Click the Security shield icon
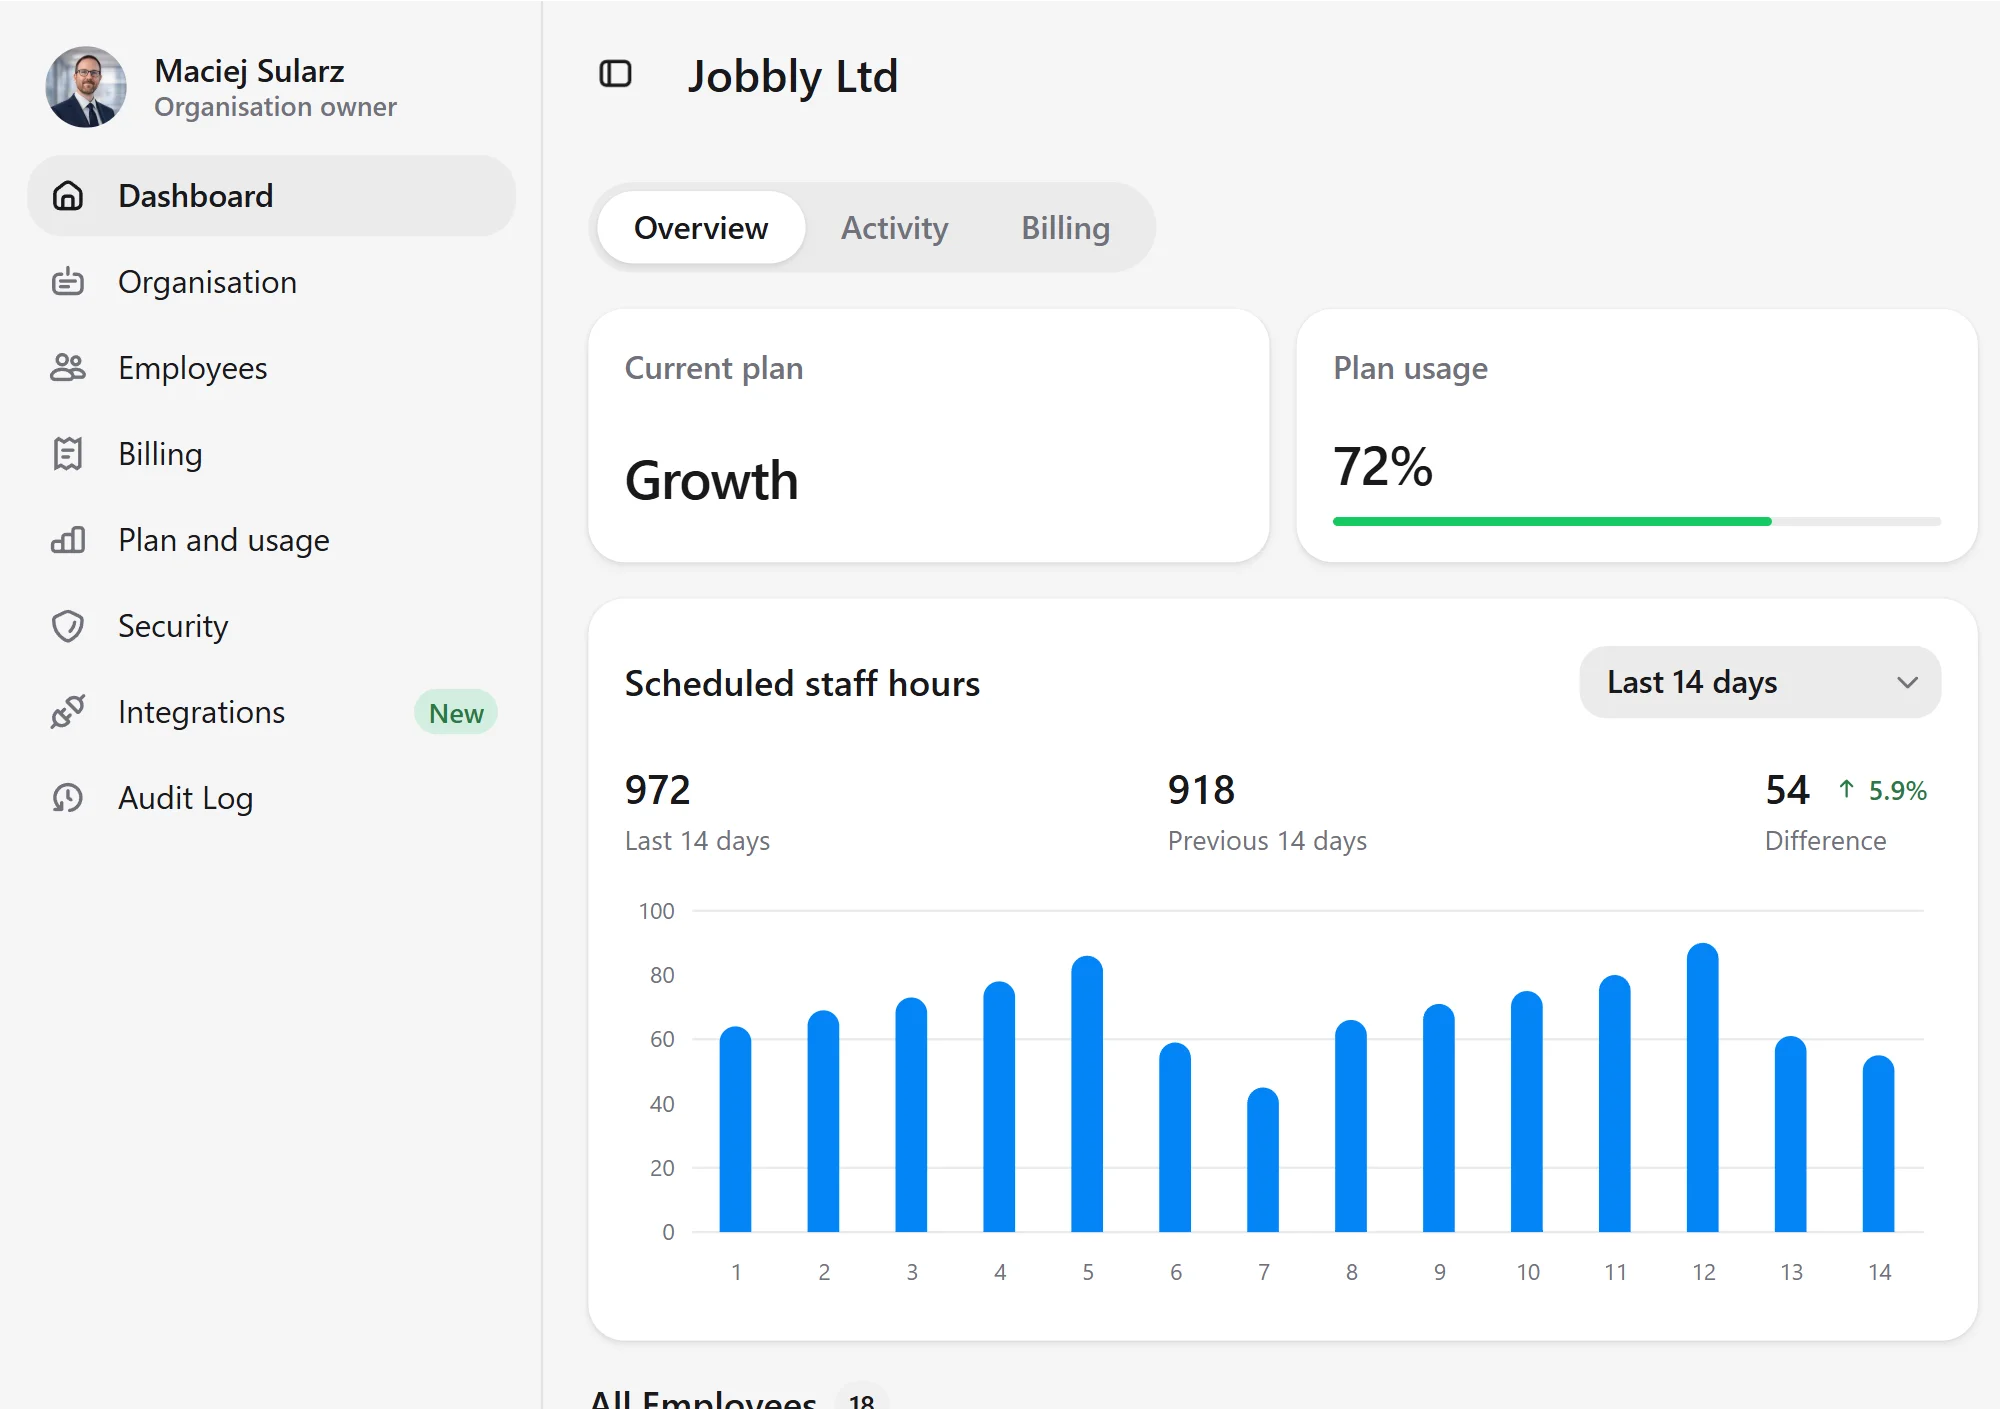The image size is (2000, 1409). click(68, 626)
